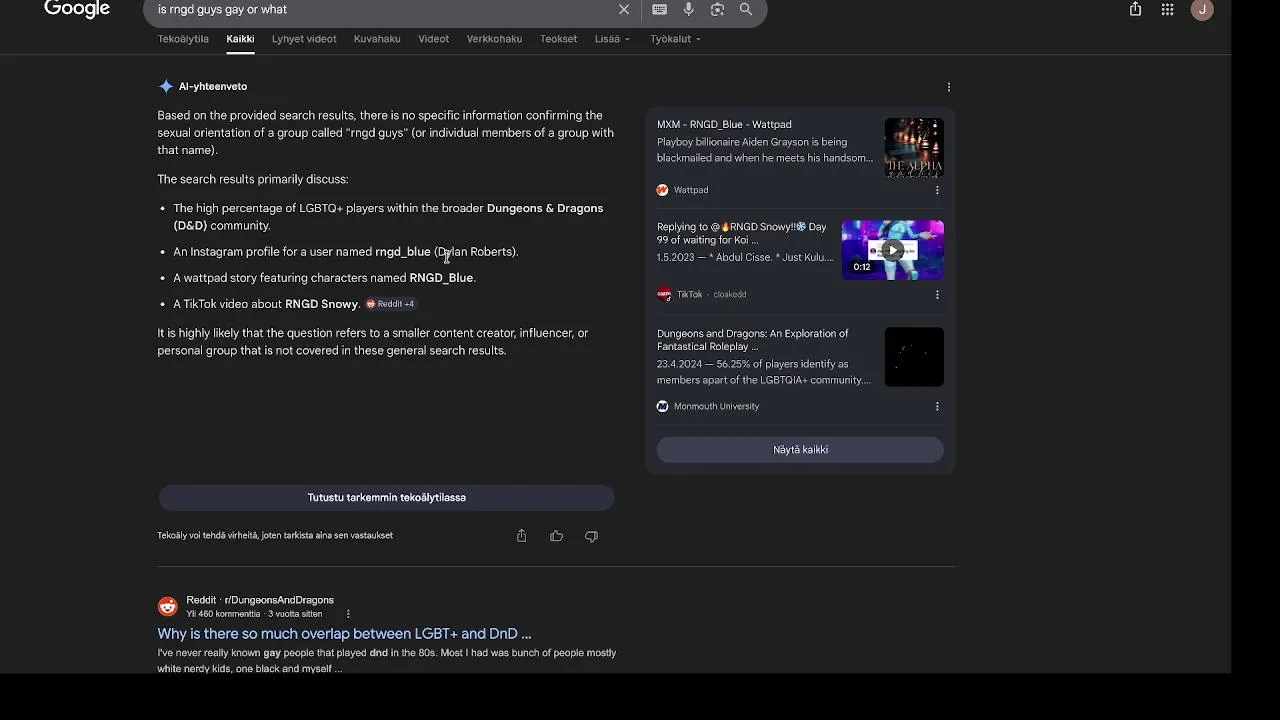Click r/DungeonsAndDragons source name
This screenshot has width=1280, height=720.
tap(279, 600)
